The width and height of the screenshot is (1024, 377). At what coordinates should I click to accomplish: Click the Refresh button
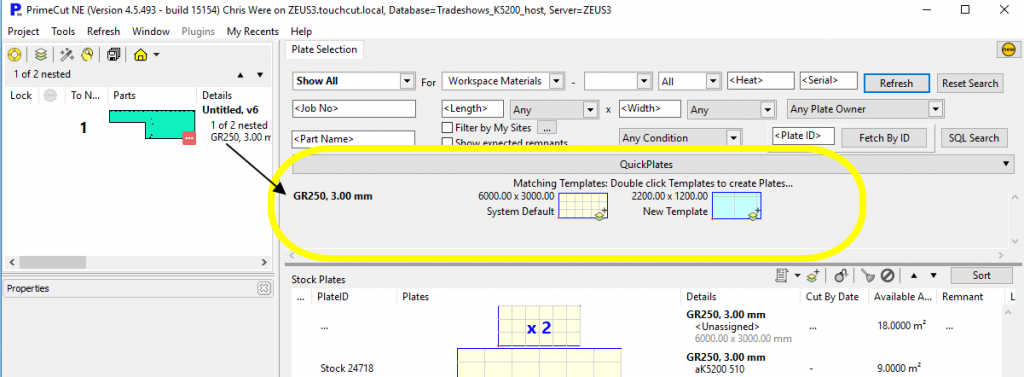click(x=897, y=83)
